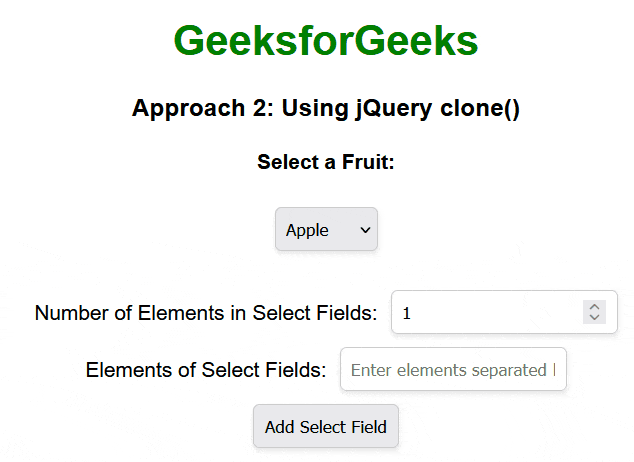Click the value "1" in the number field
634x462 pixels.
click(x=407, y=314)
